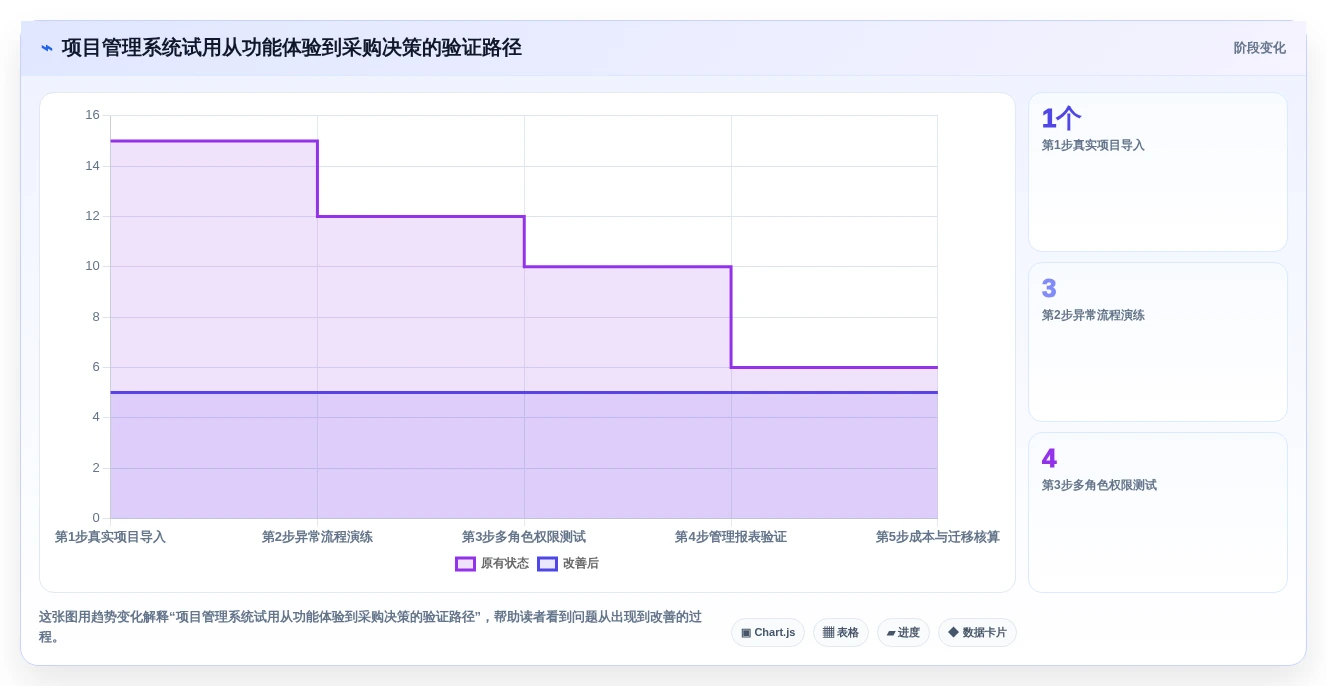Click the y-axis value 4
The width and height of the screenshot is (1327, 686).
(96, 417)
